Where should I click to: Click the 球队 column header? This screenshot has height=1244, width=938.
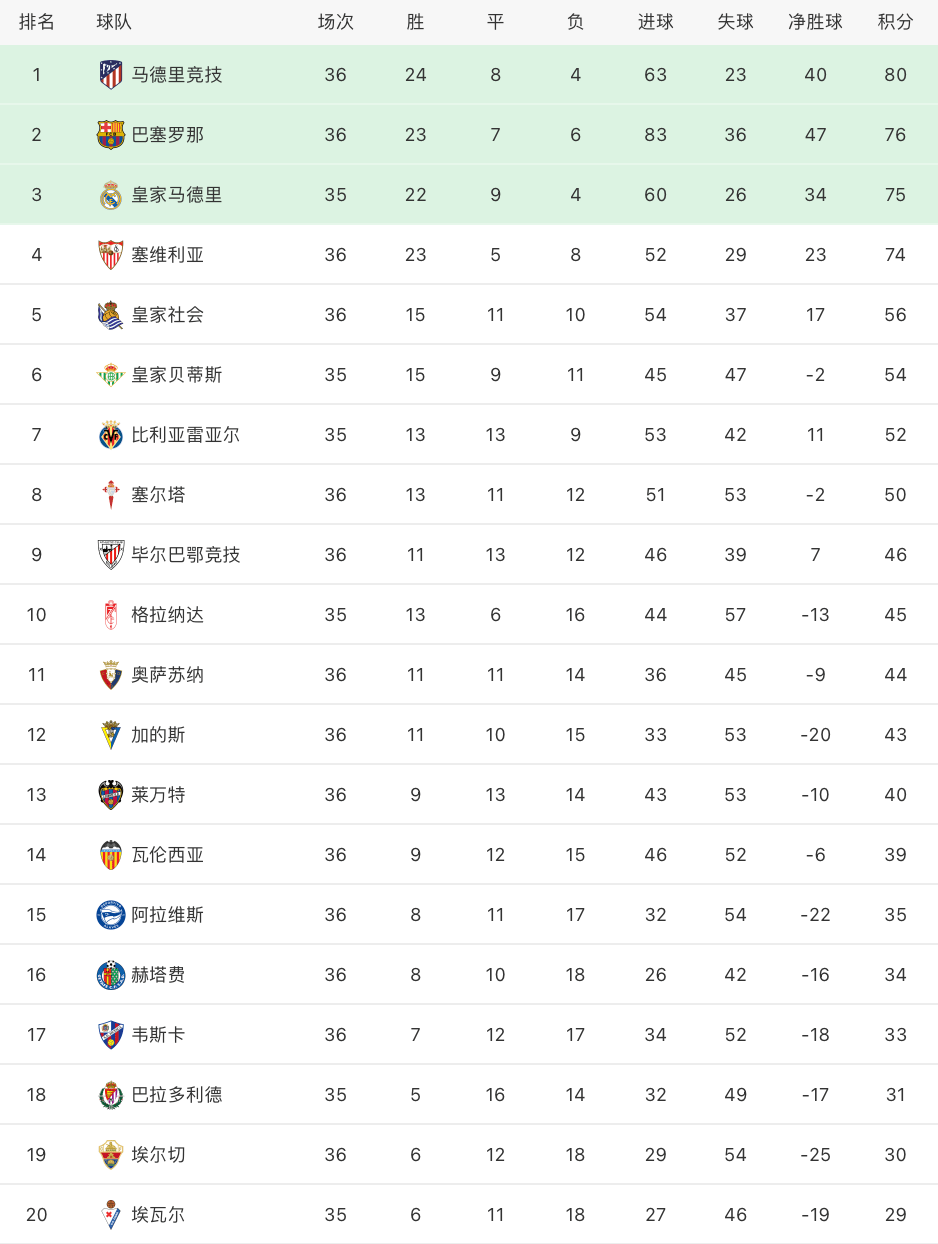point(114,22)
